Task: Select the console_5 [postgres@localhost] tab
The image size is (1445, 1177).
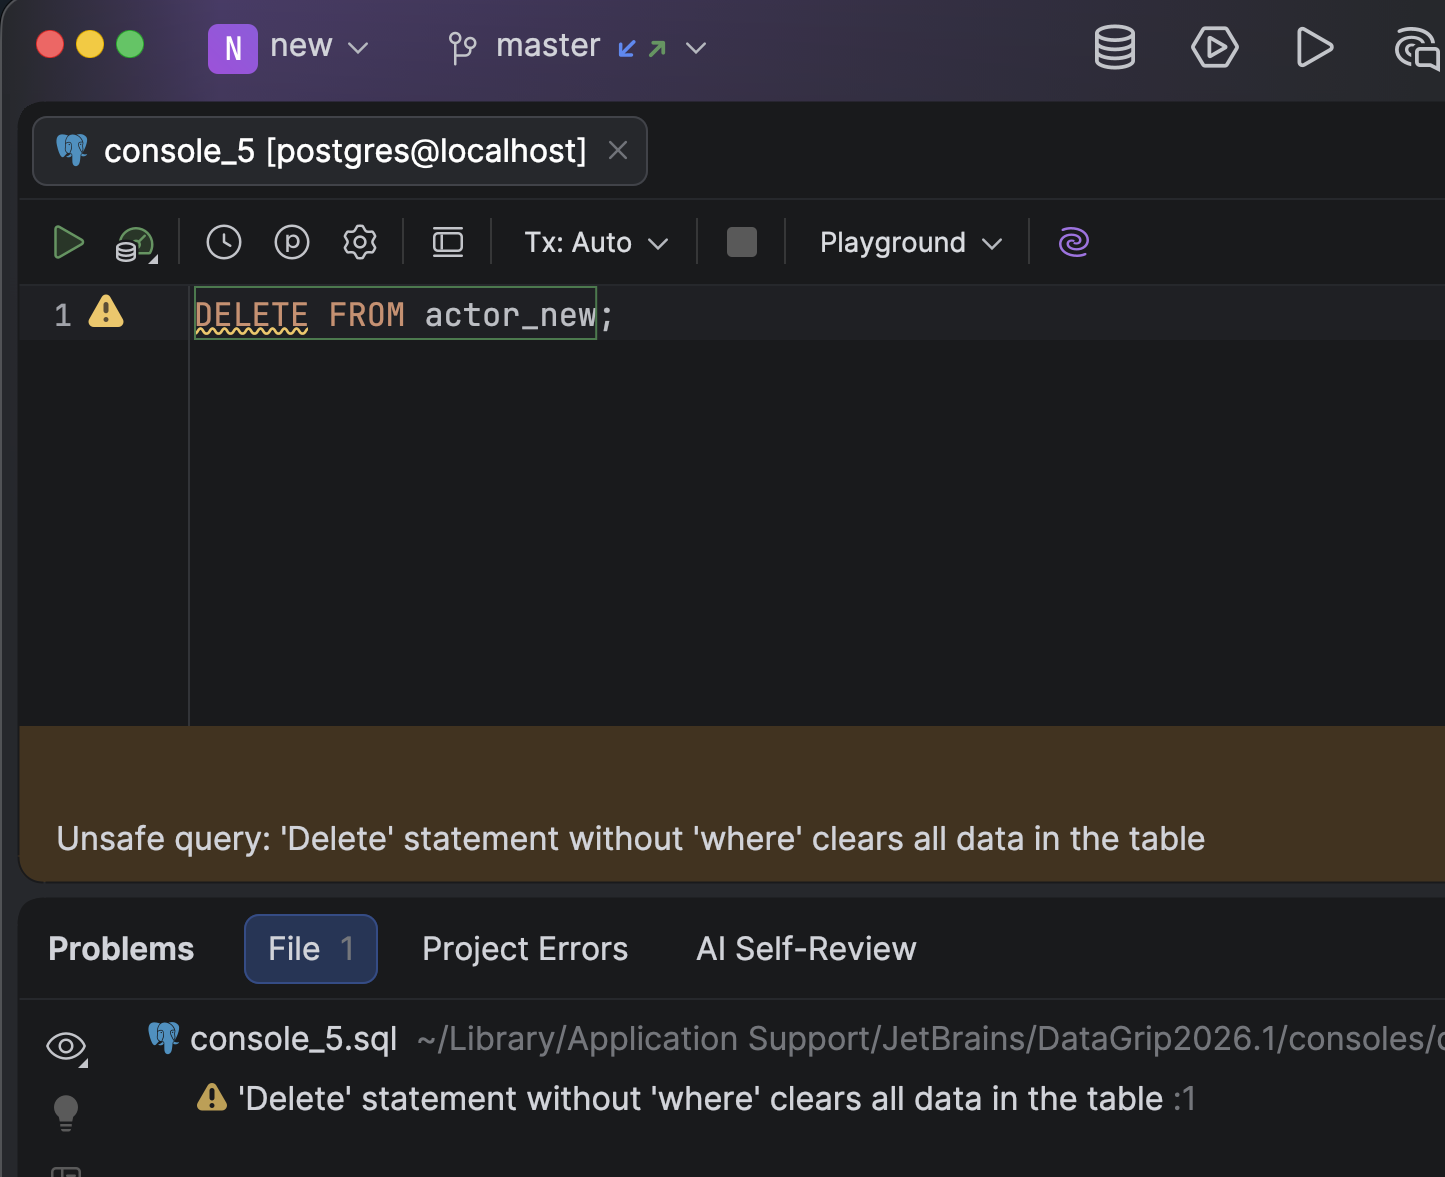Action: coord(340,151)
